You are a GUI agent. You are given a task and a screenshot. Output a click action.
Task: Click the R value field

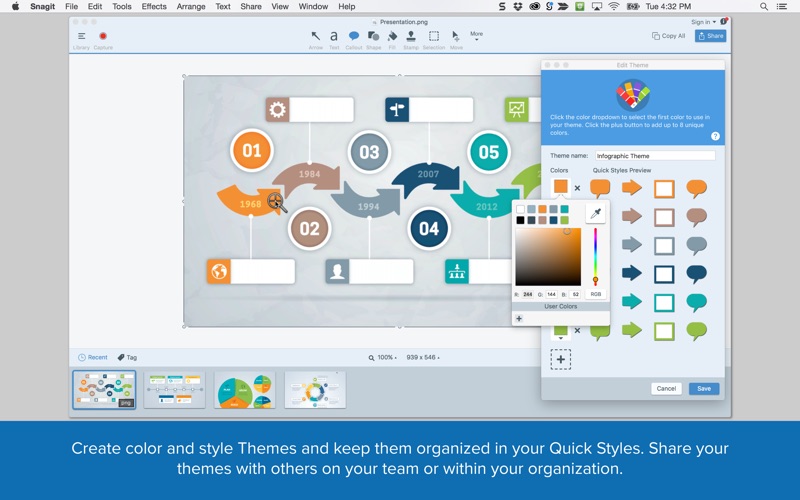click(528, 294)
